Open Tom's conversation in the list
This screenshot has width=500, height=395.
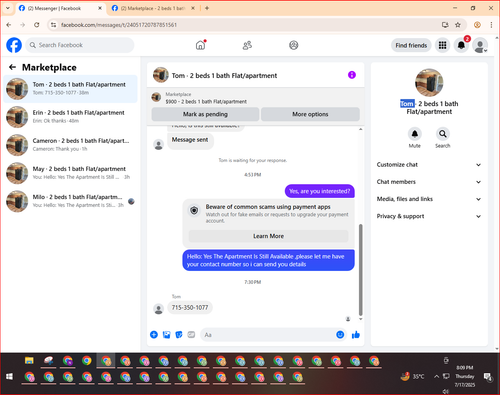70,89
